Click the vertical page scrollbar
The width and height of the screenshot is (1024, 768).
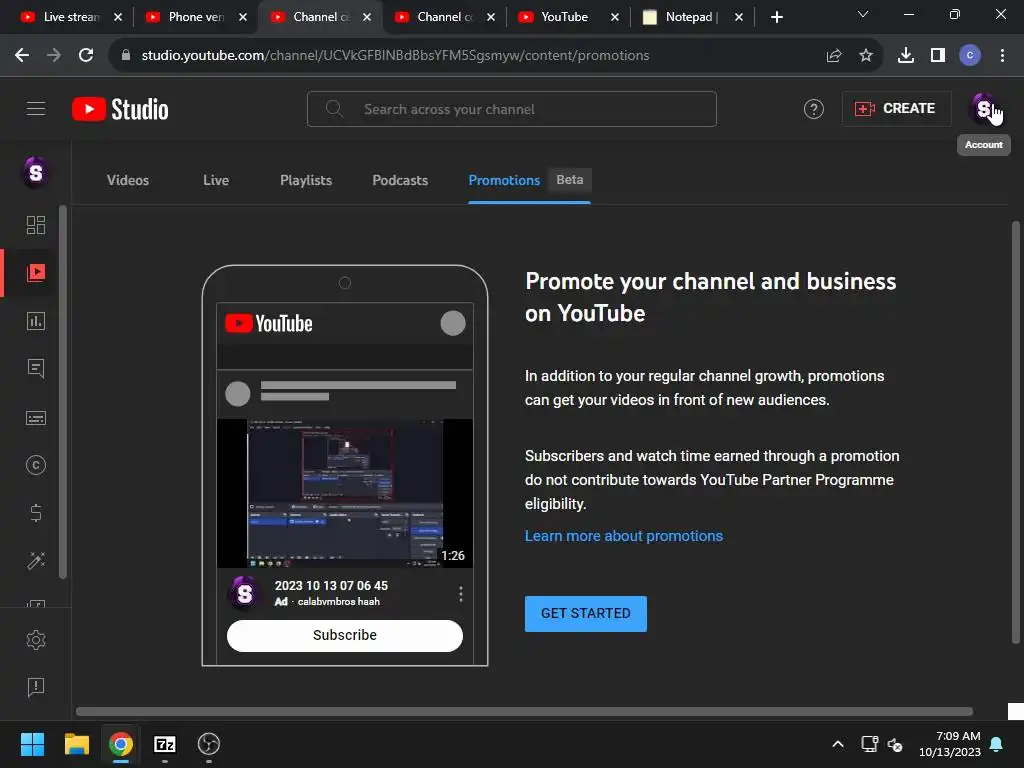[1016, 432]
